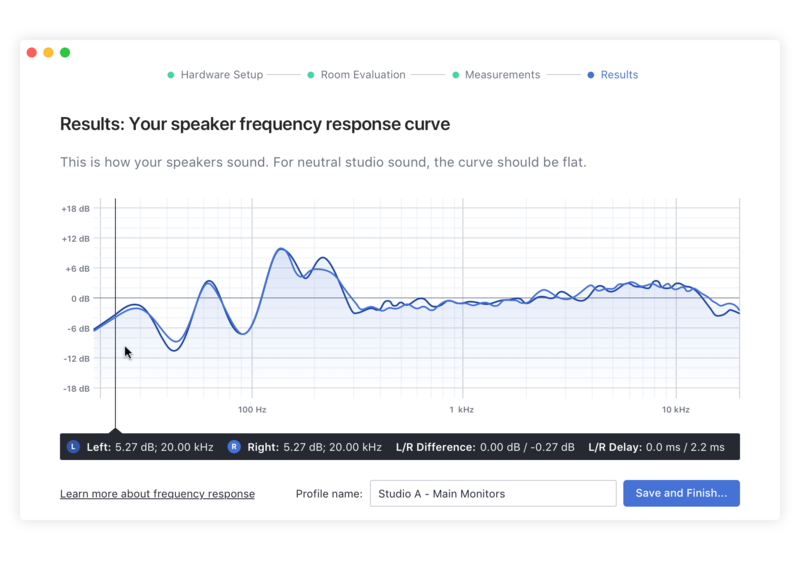The image size is (800, 580).
Task: Click the curve peak near 100 Hz
Action: coord(282,249)
